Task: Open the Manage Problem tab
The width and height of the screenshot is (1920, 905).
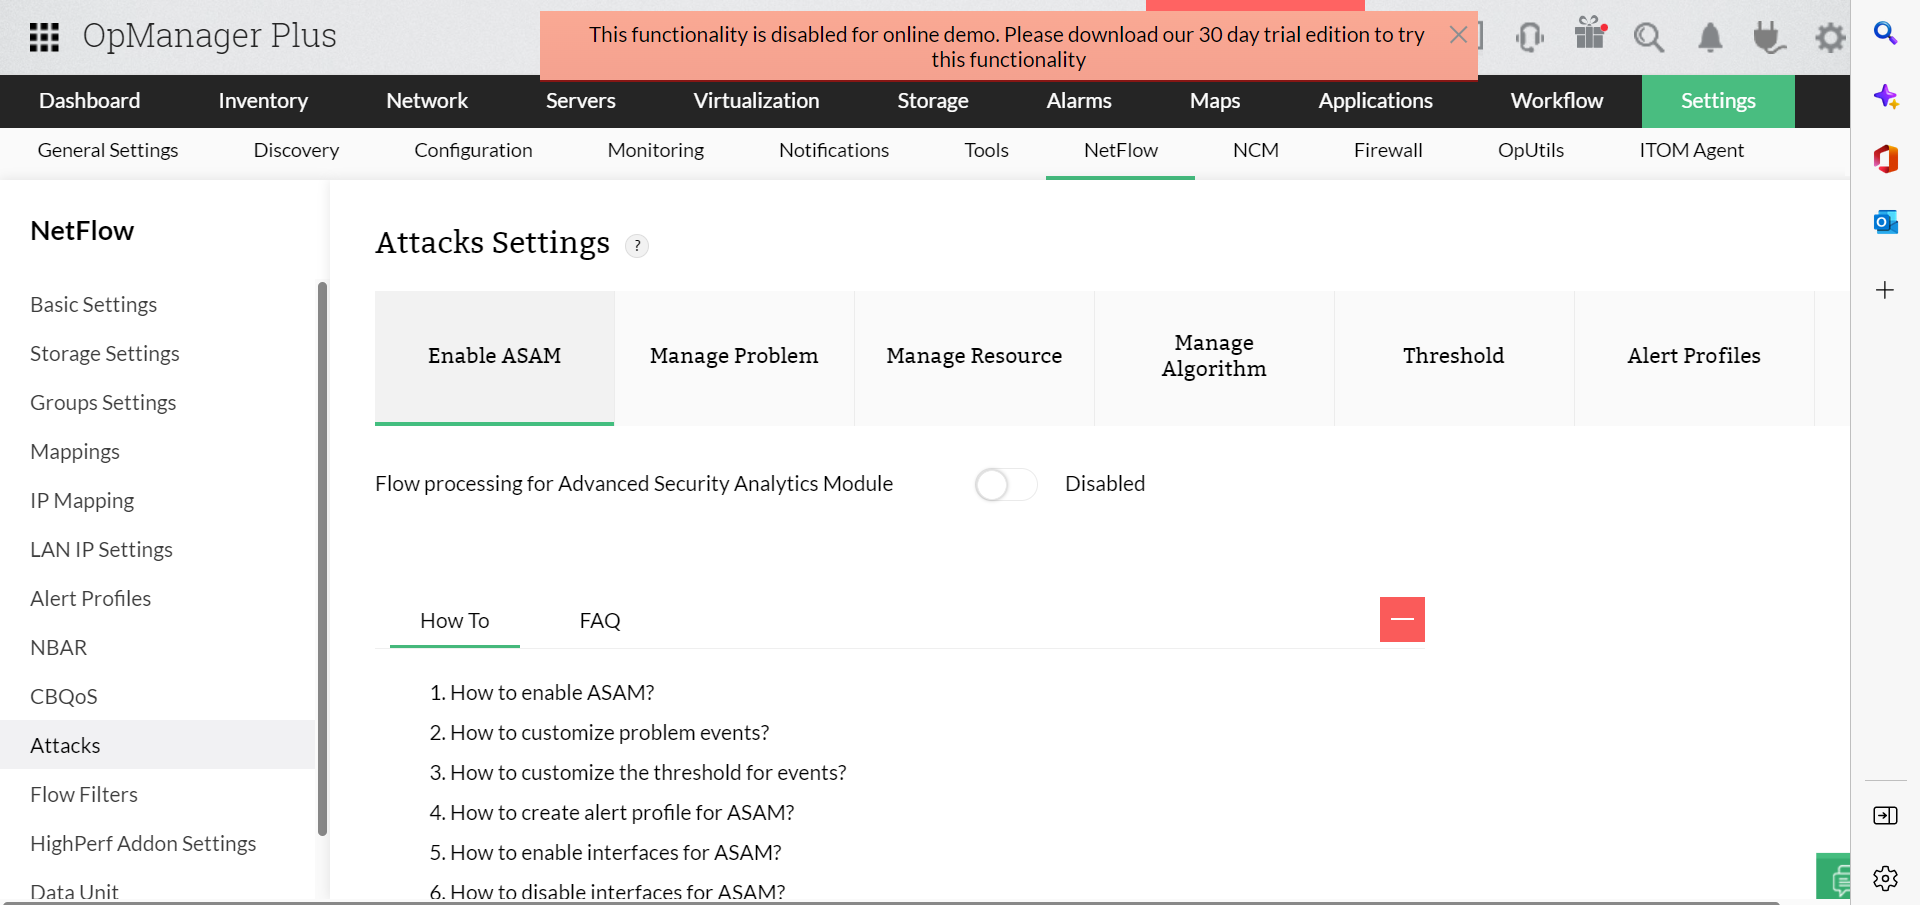Action: click(734, 357)
